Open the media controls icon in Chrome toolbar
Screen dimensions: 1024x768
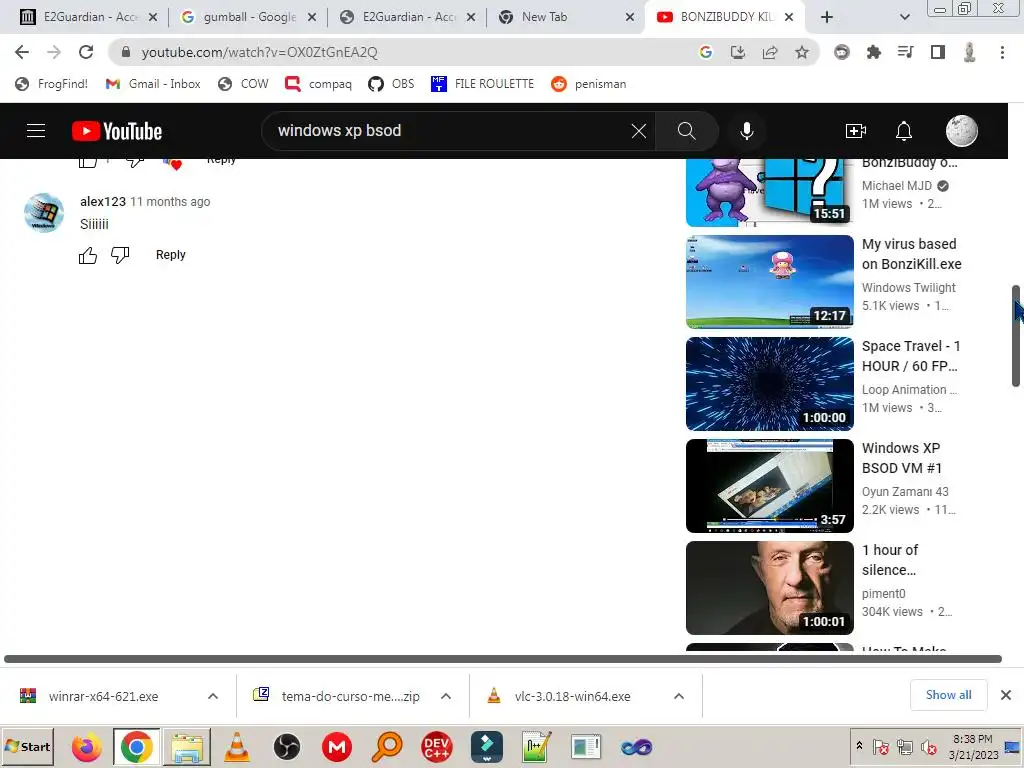click(906, 52)
